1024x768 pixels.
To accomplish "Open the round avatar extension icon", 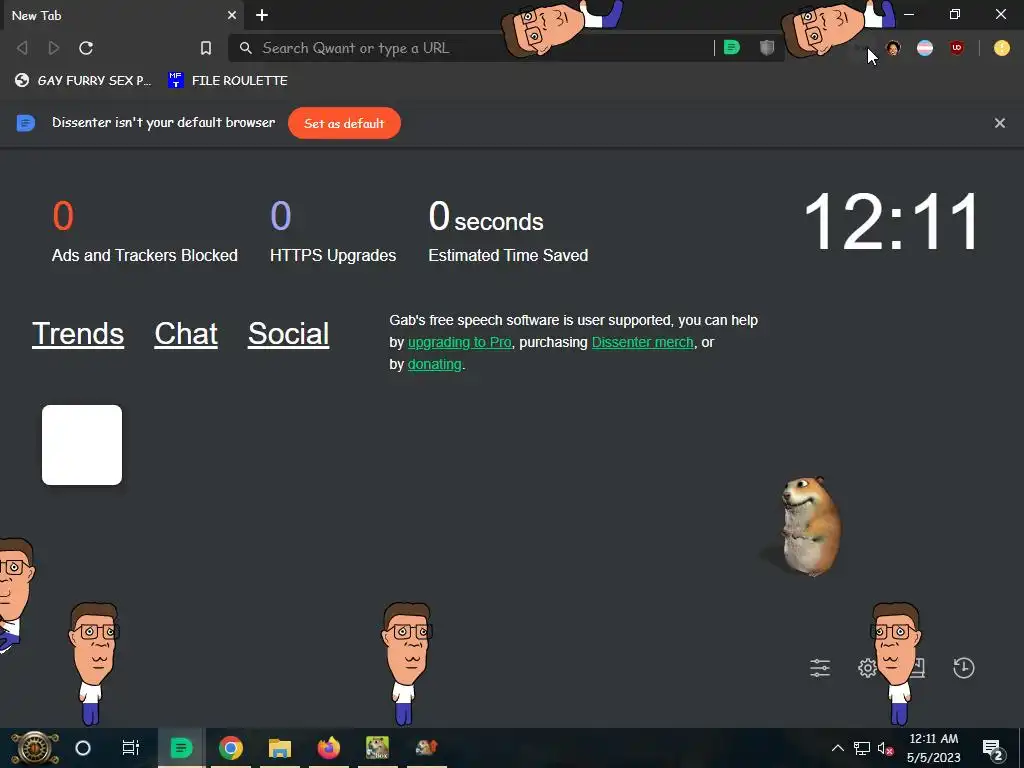I will 893,48.
